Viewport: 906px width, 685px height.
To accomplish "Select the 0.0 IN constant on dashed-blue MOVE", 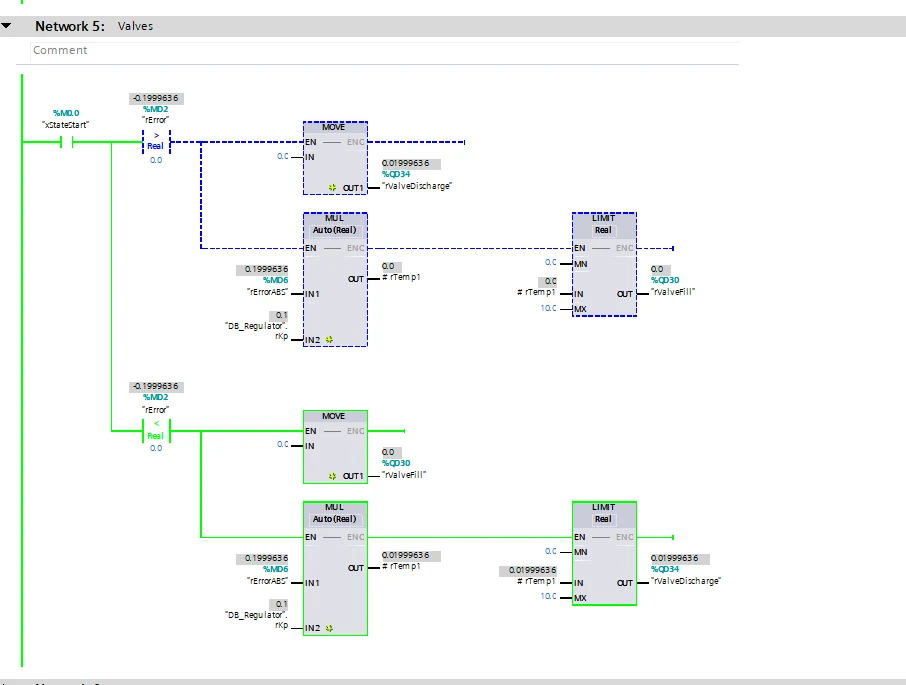I will tap(282, 156).
